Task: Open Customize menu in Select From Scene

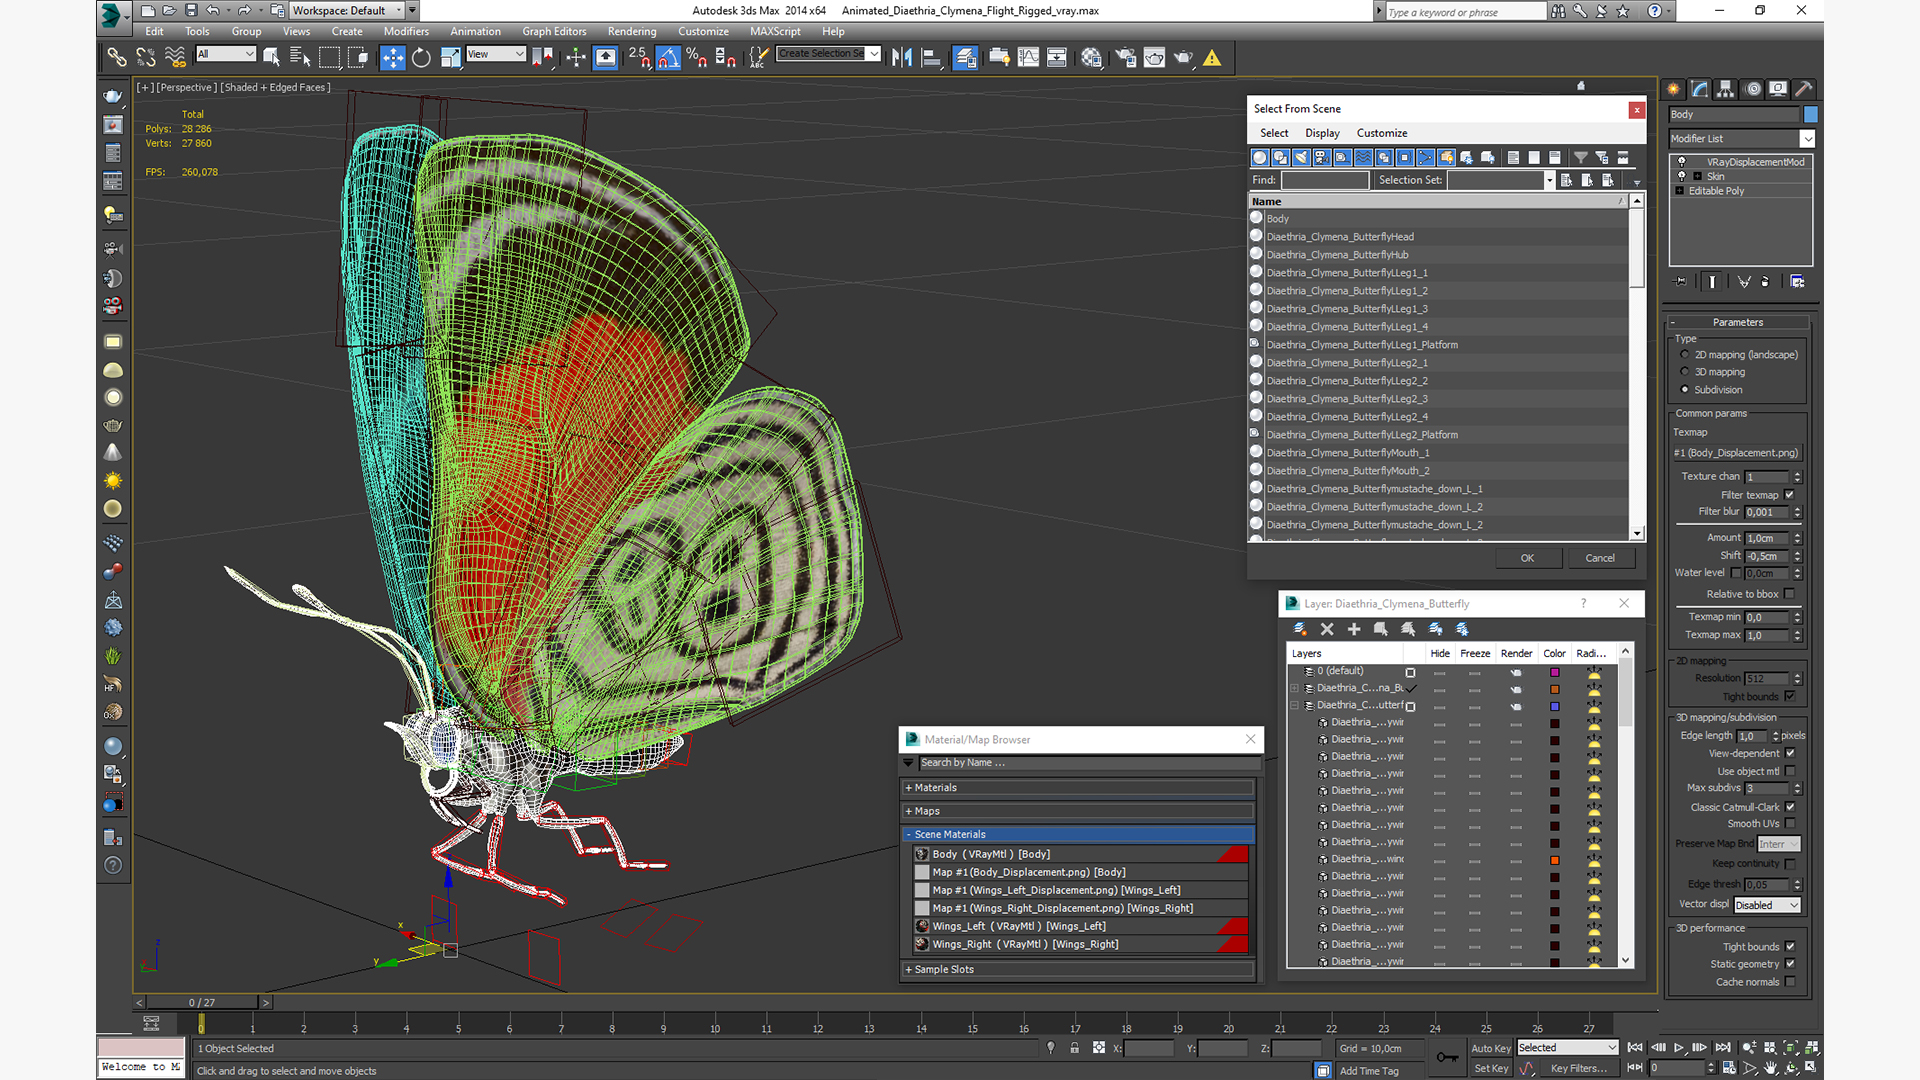Action: point(1382,133)
